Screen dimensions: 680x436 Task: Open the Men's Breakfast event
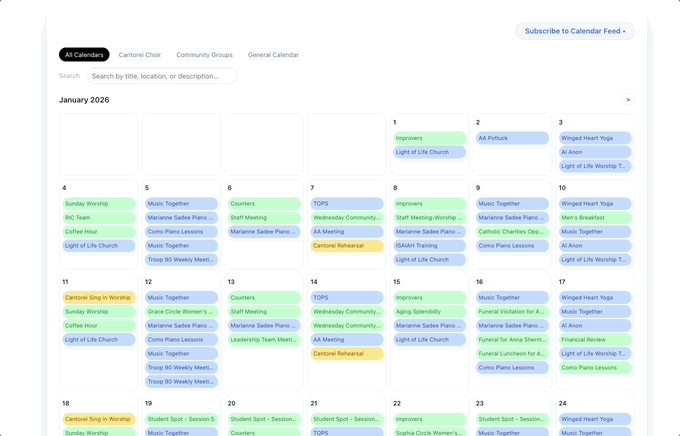(595, 218)
